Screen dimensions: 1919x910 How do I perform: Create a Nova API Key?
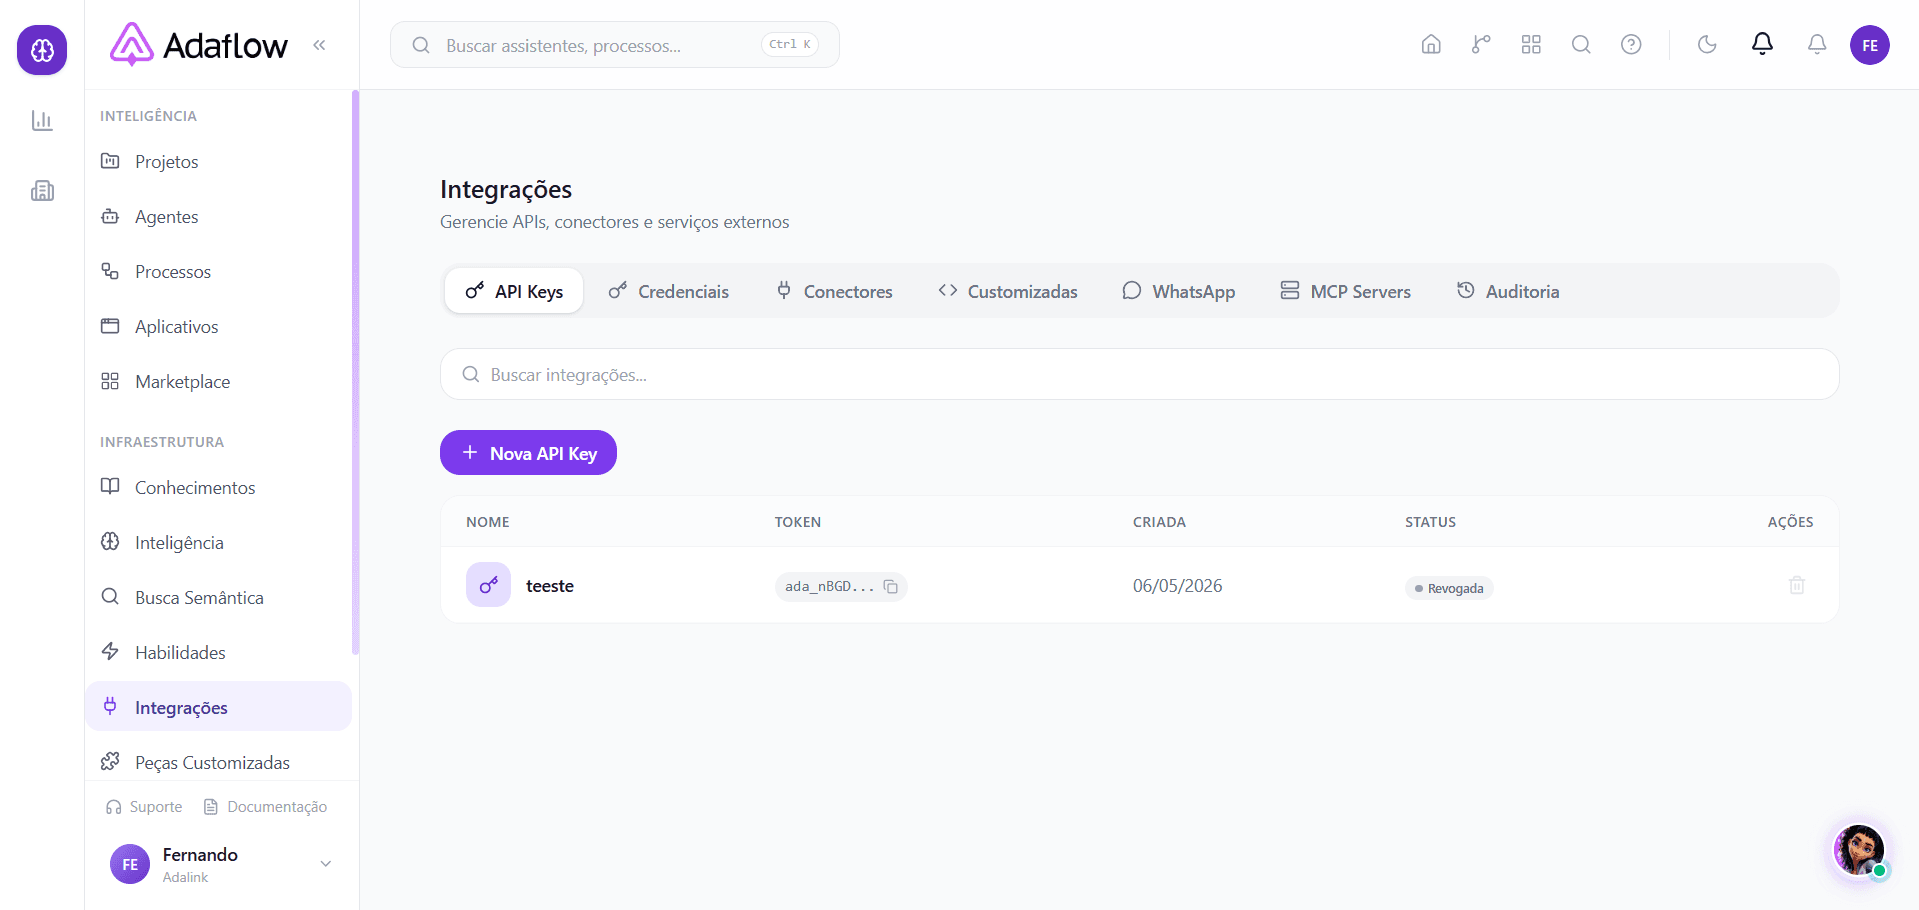coord(528,453)
